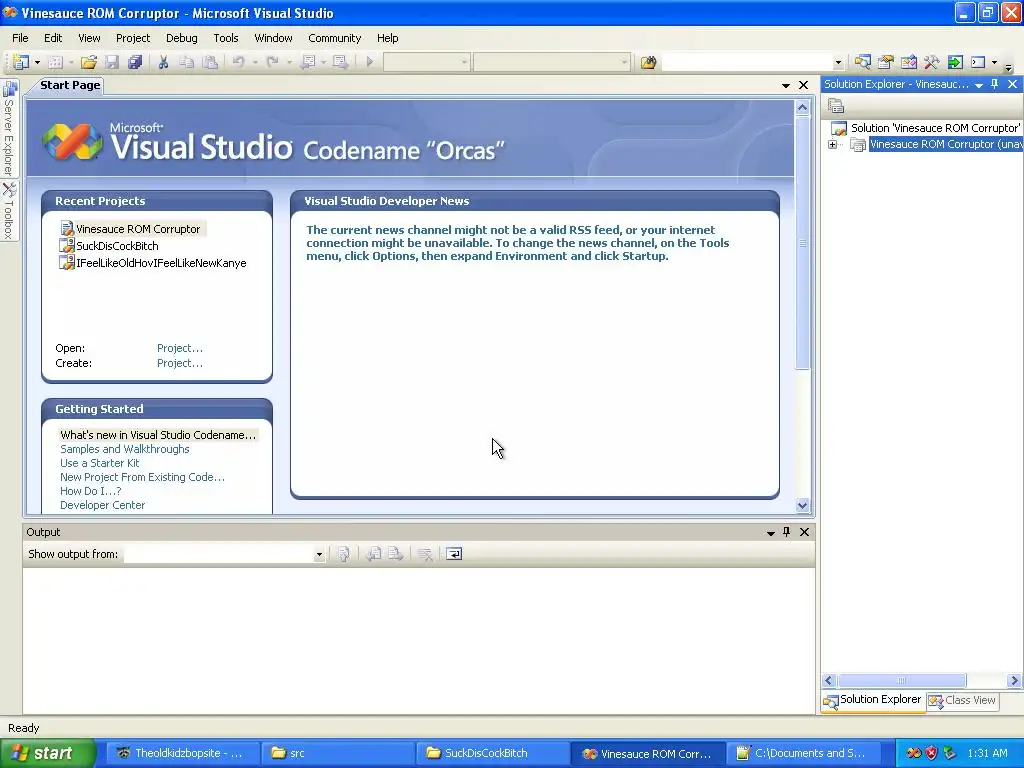Click the Undo arrow icon

tap(238, 62)
